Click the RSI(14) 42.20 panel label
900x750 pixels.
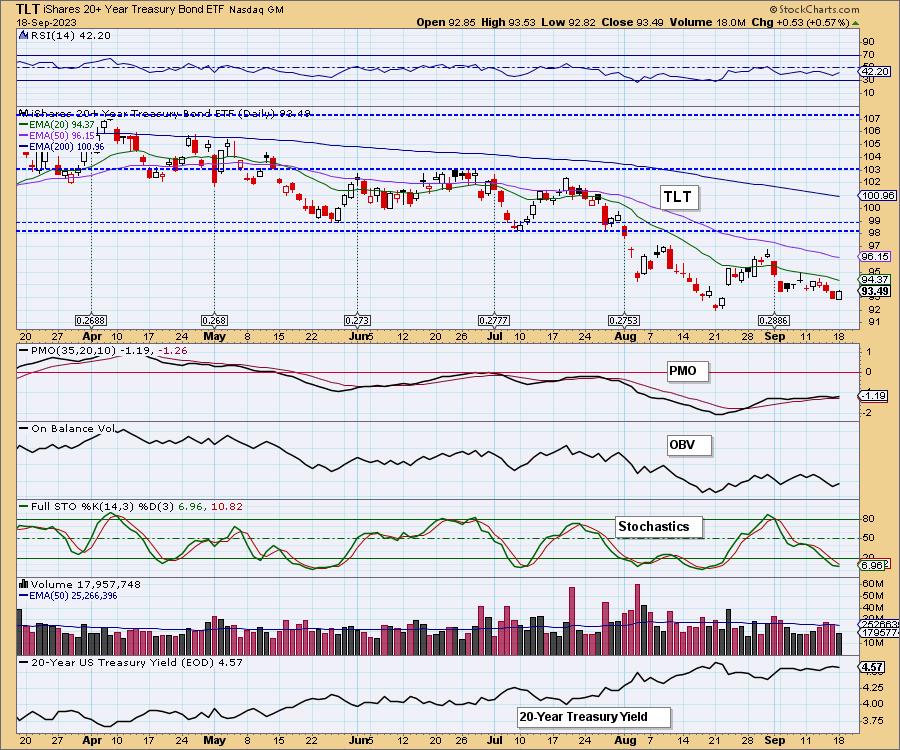click(x=70, y=35)
